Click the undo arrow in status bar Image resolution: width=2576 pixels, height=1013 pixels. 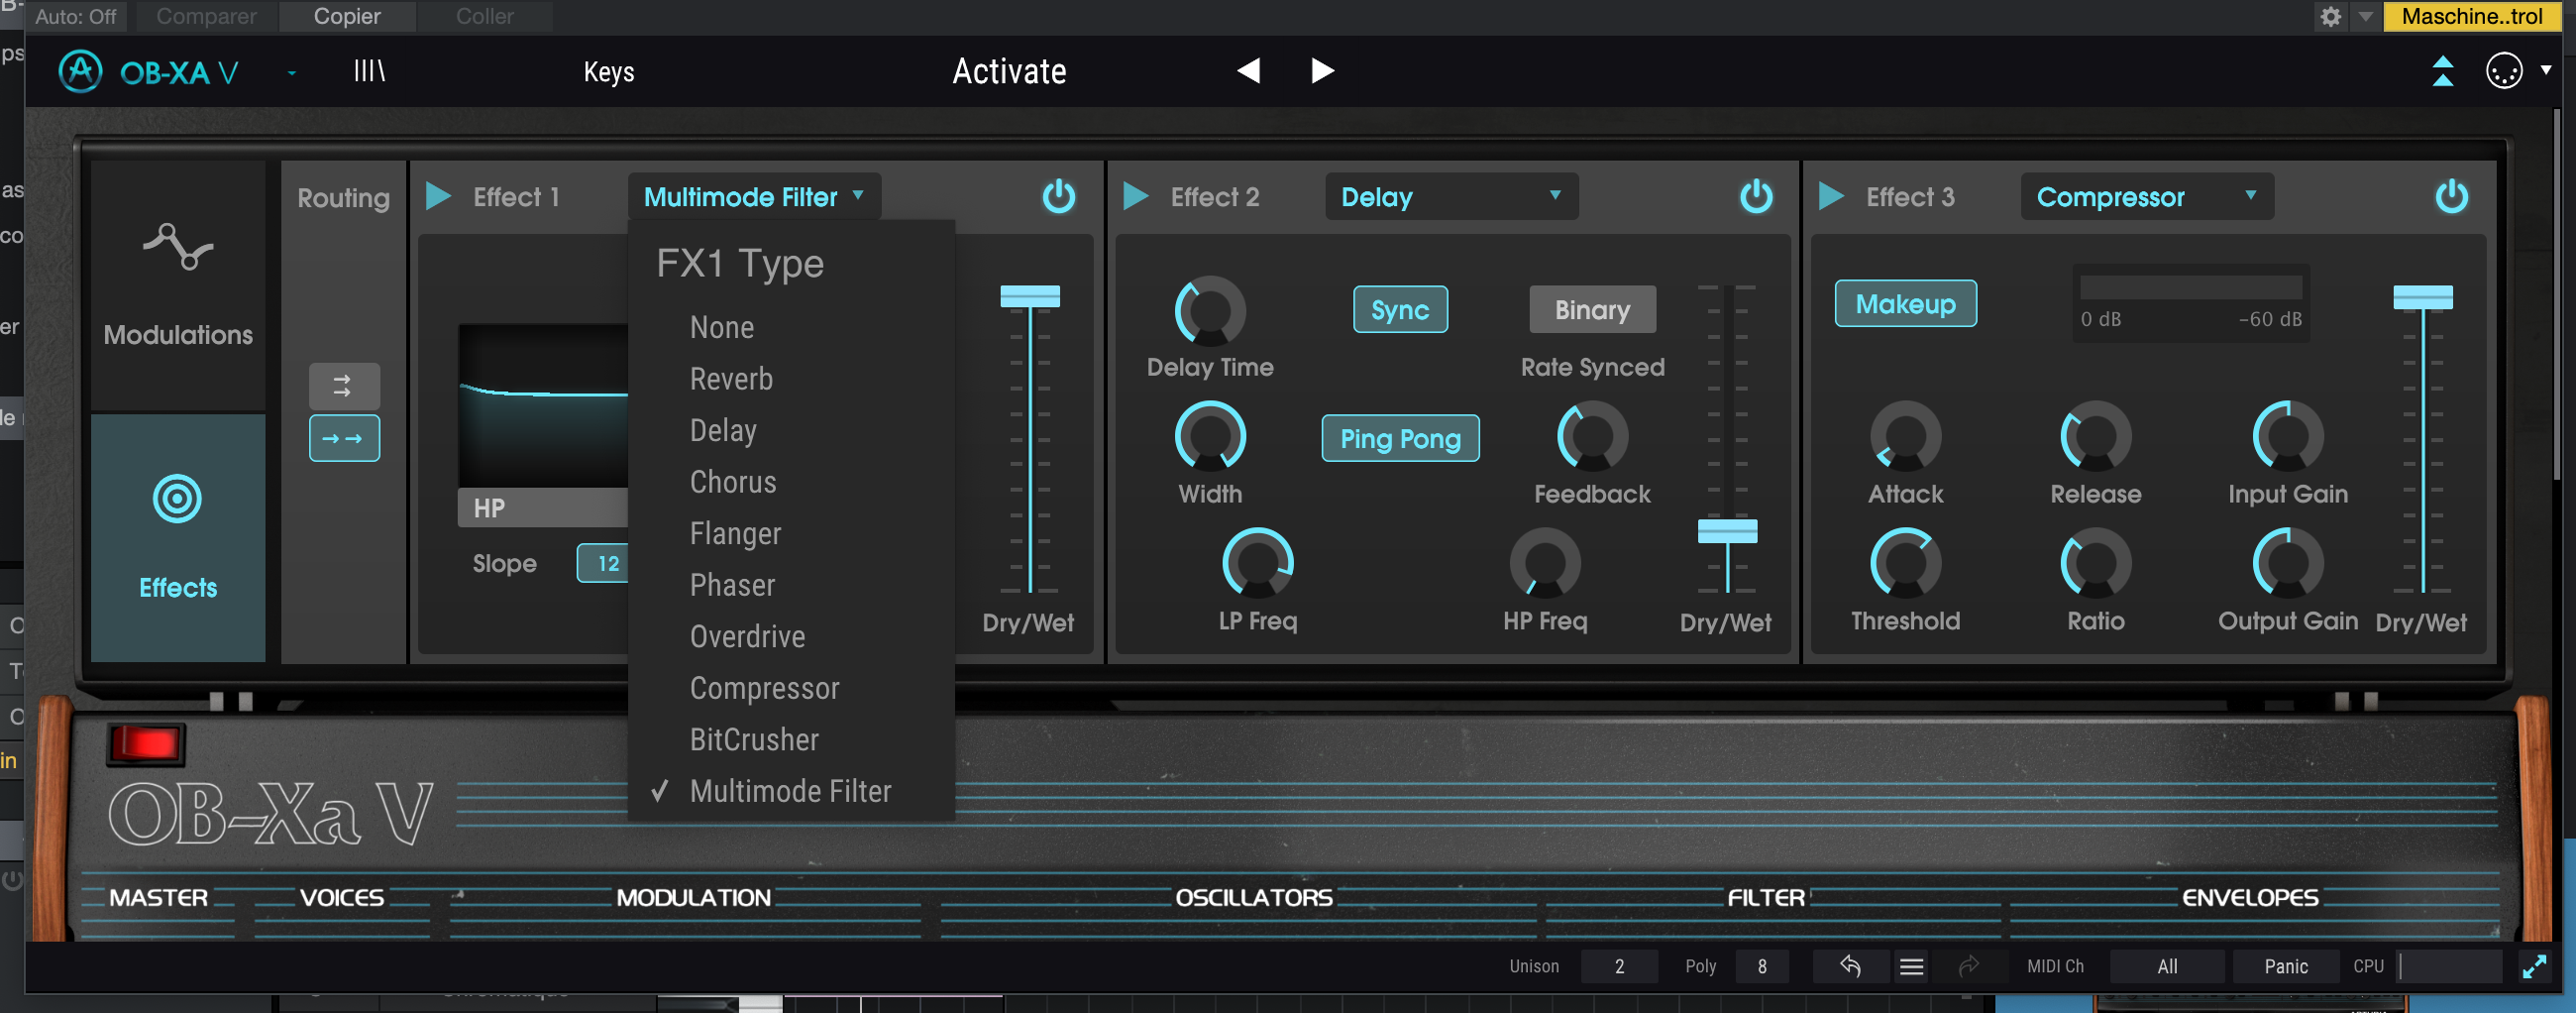click(x=1849, y=965)
